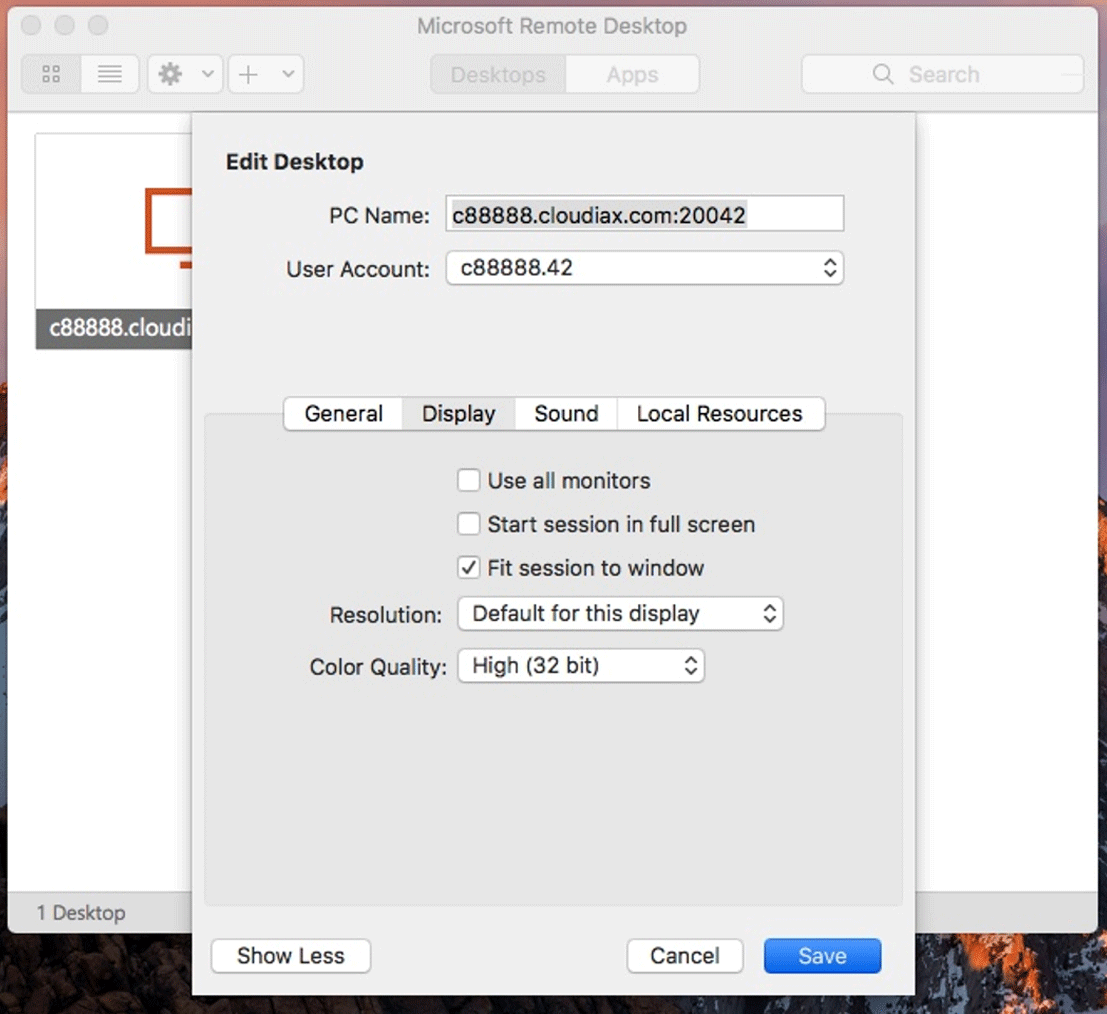Open the General tab
This screenshot has height=1014, width=1107.
coord(344,414)
